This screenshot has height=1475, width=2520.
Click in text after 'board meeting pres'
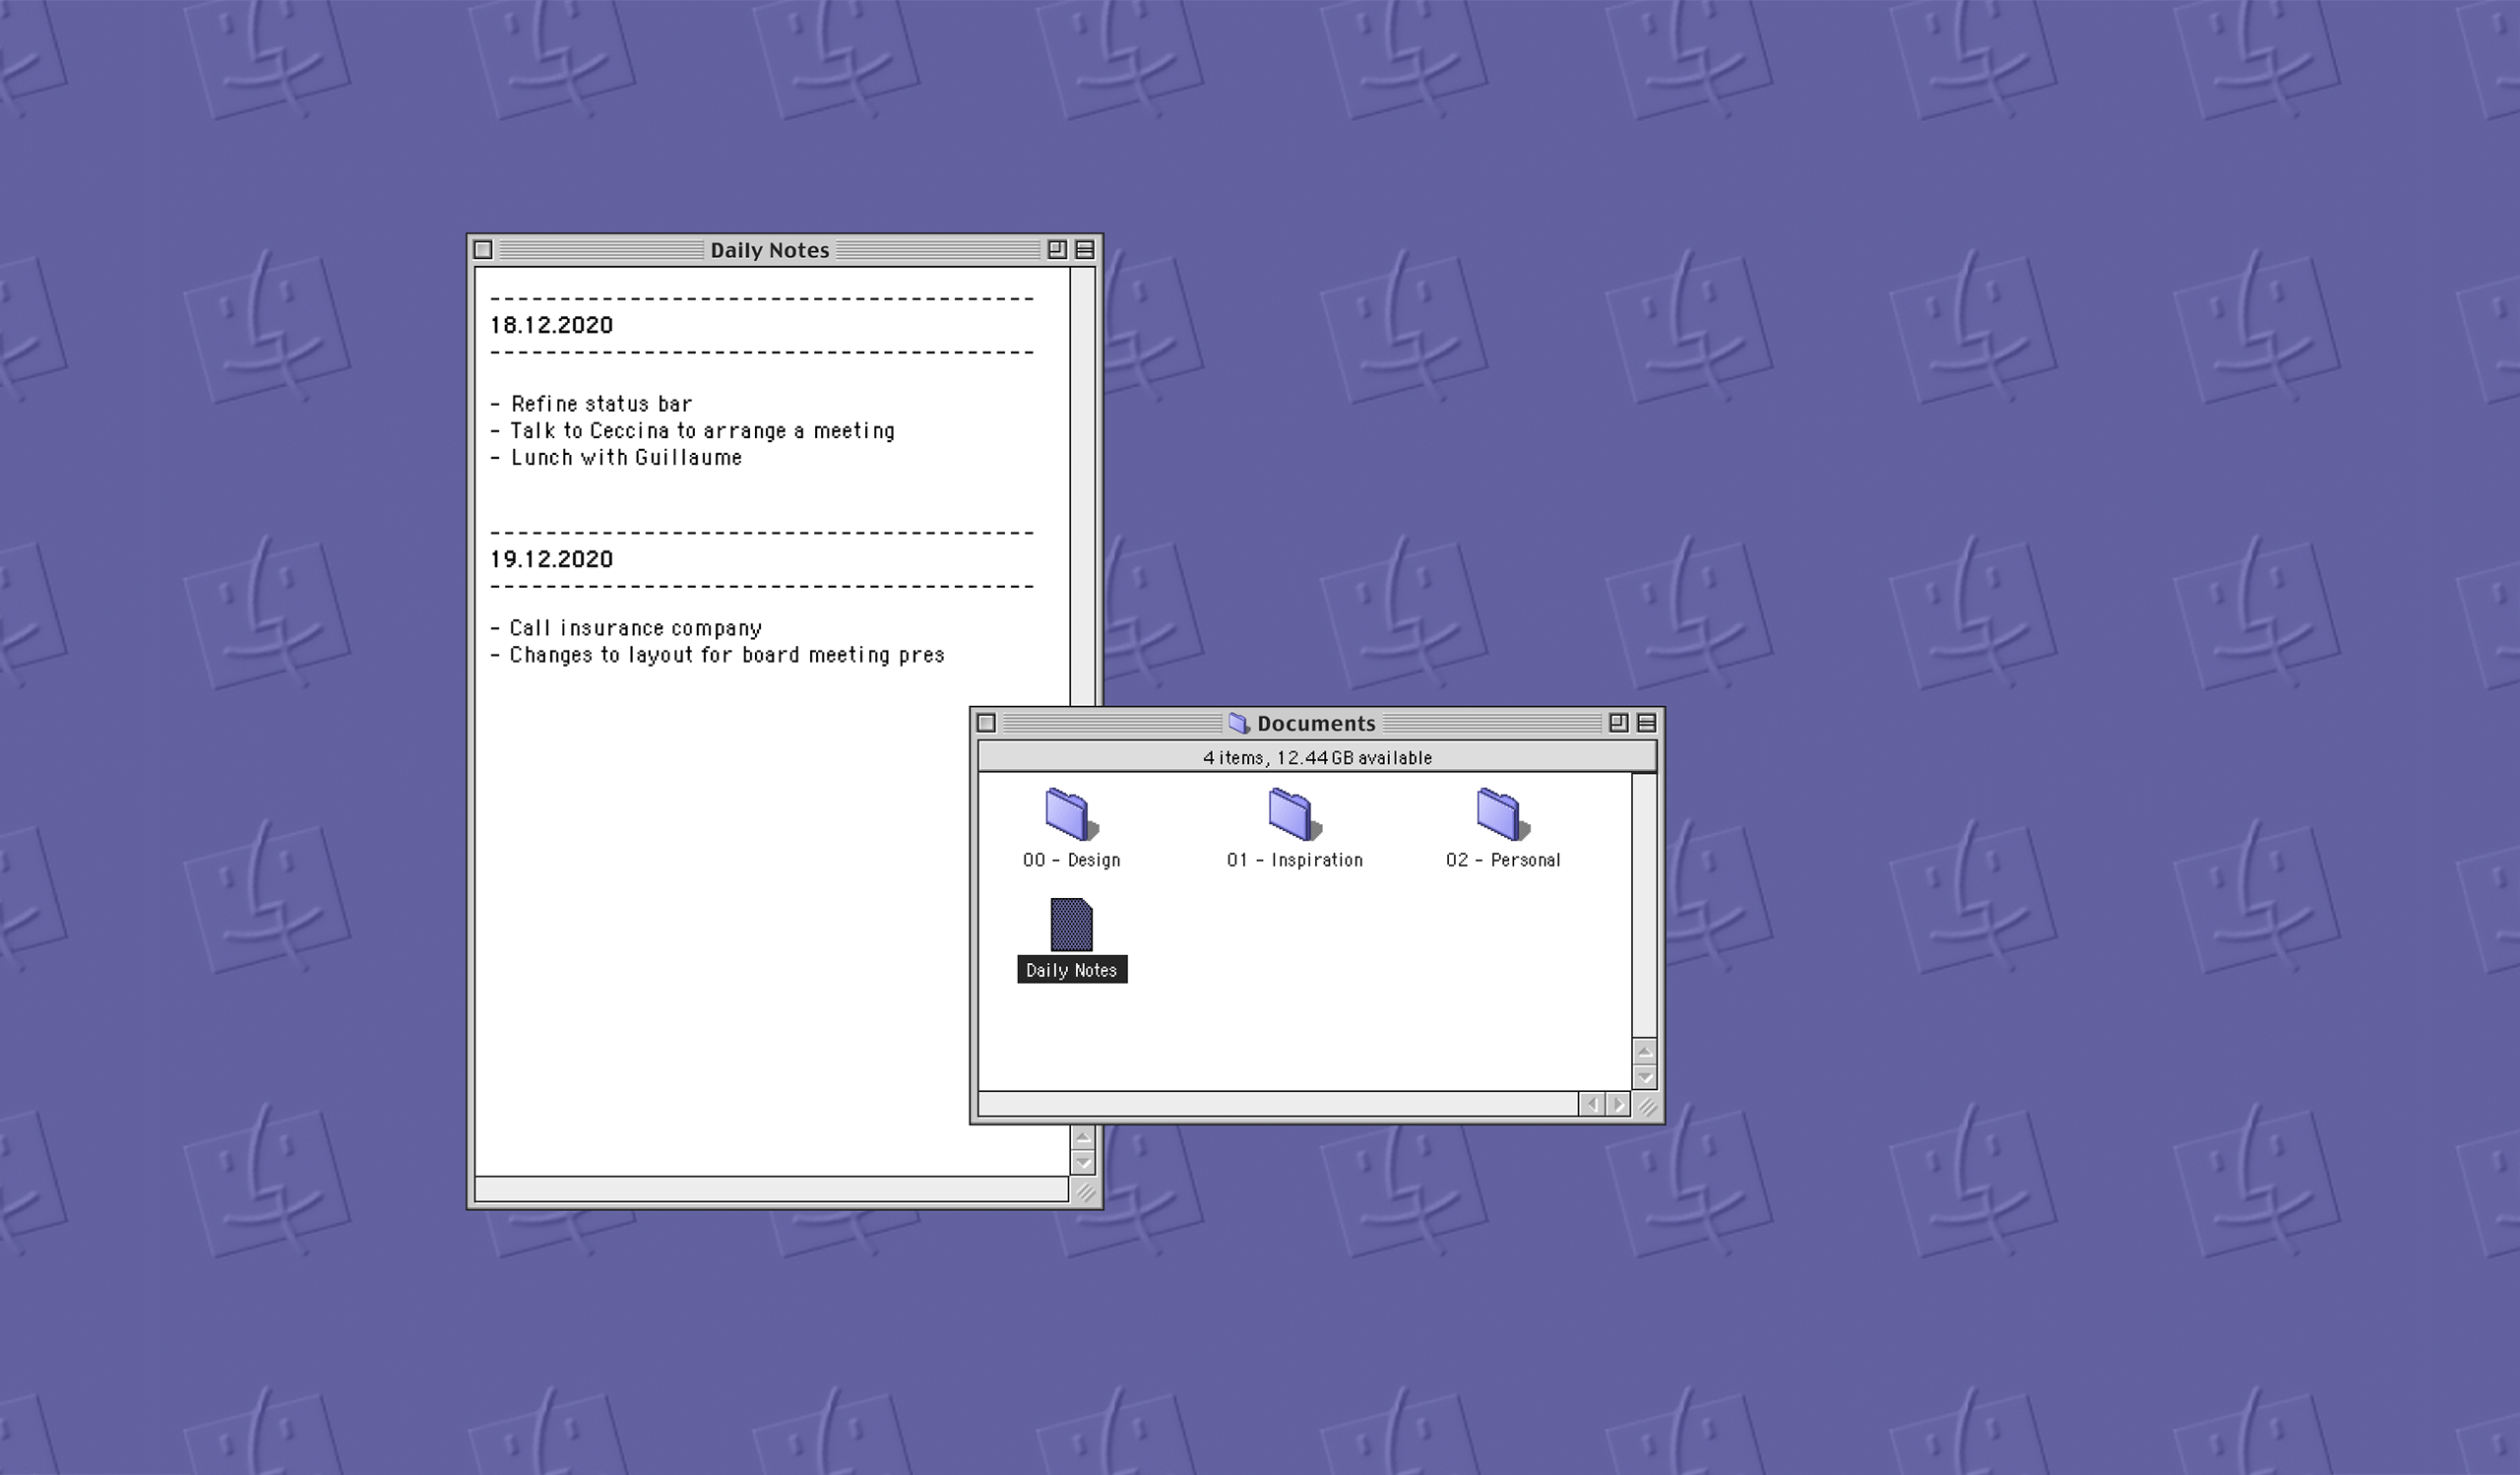coord(947,655)
